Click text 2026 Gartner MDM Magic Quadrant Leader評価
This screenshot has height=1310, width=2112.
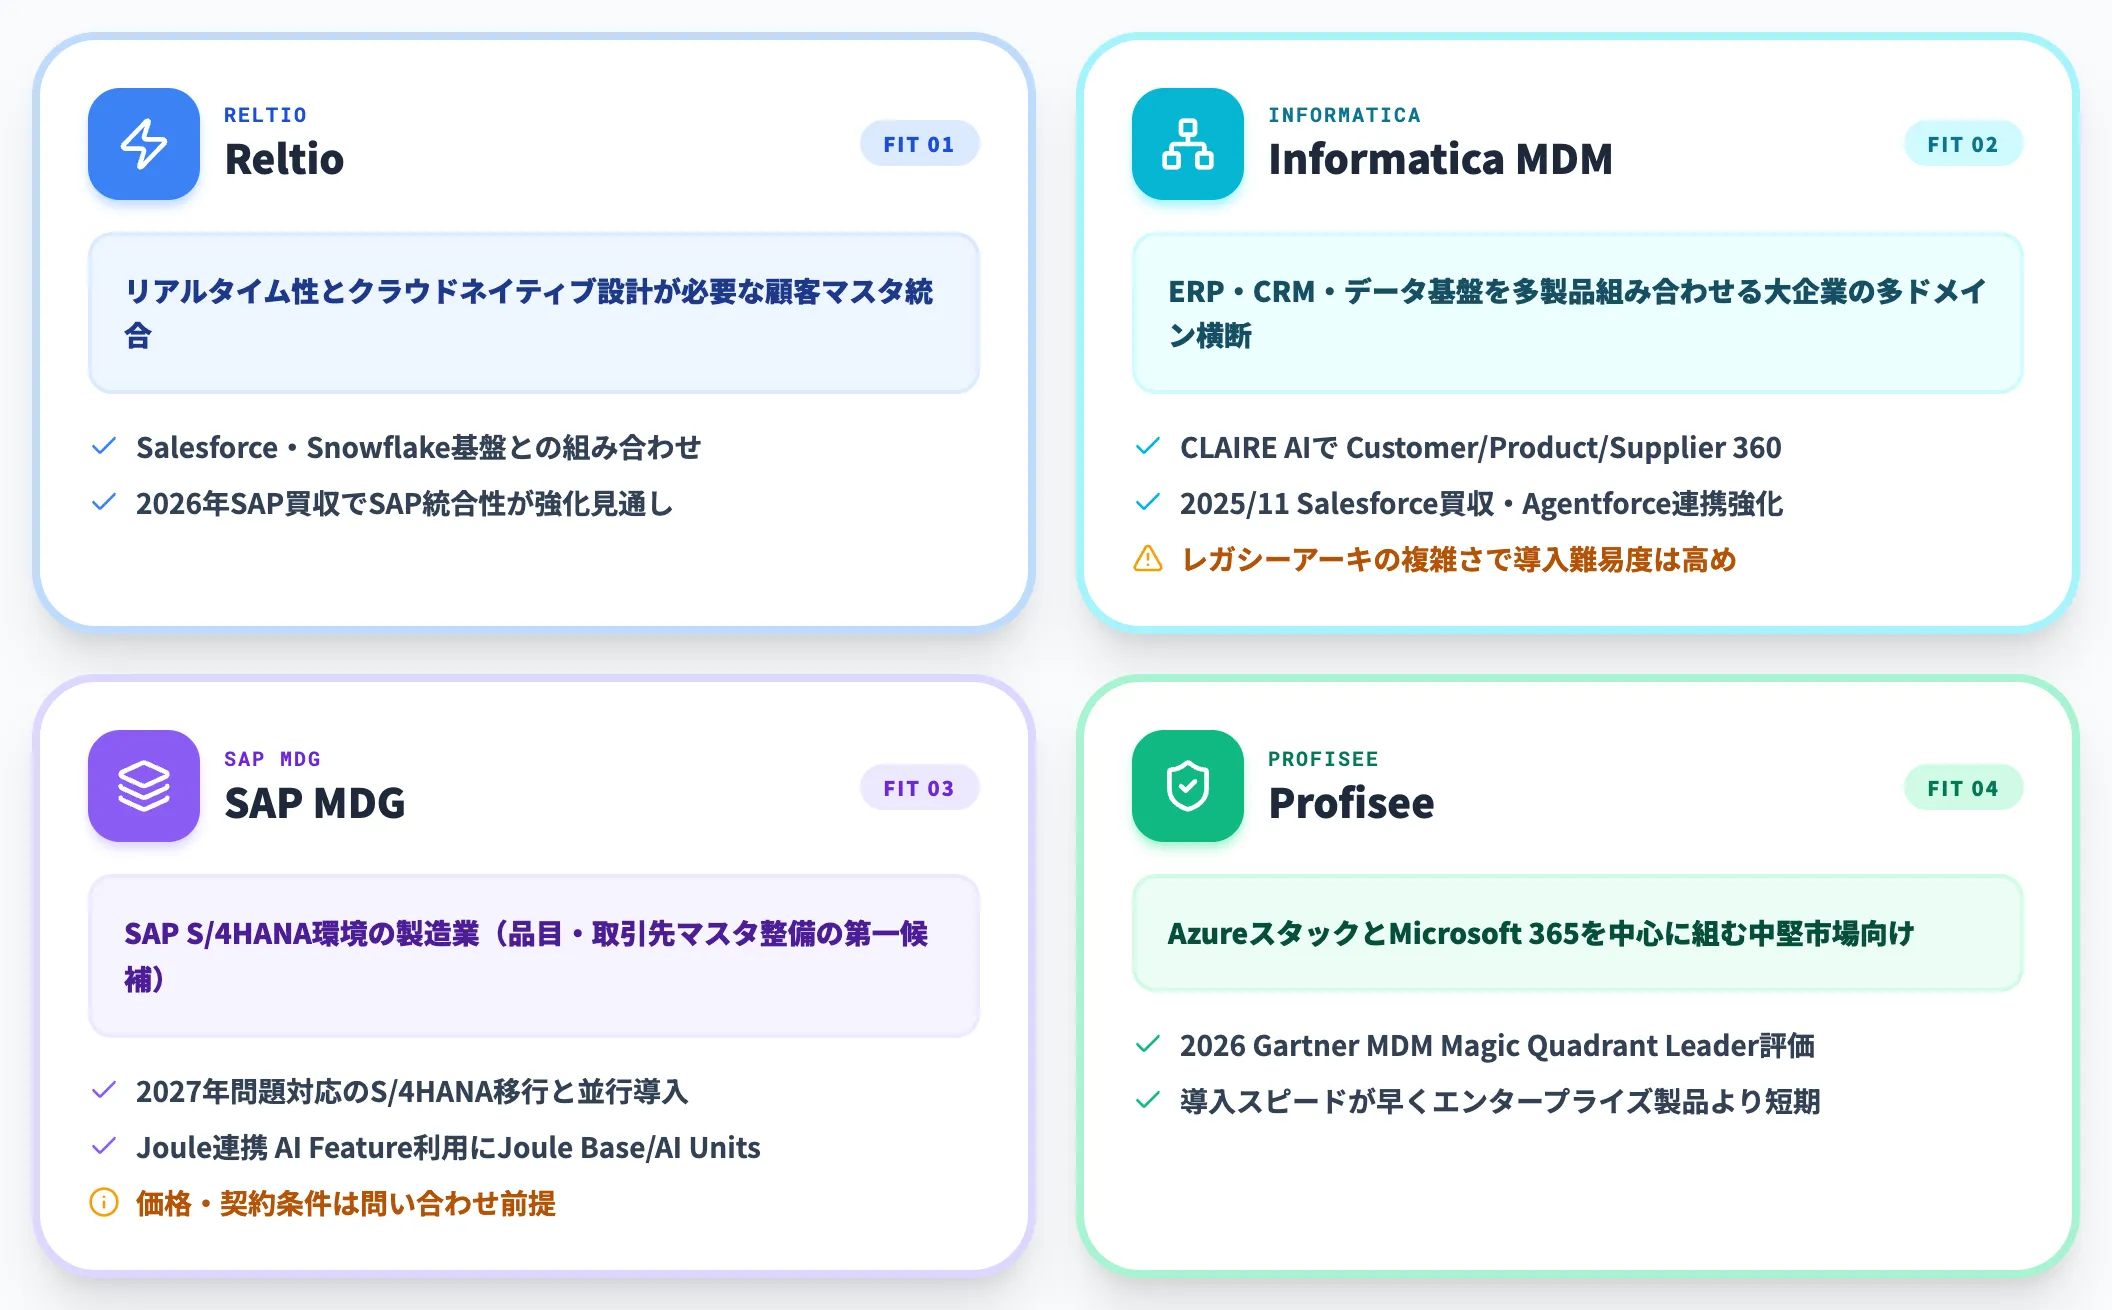tap(1498, 1045)
